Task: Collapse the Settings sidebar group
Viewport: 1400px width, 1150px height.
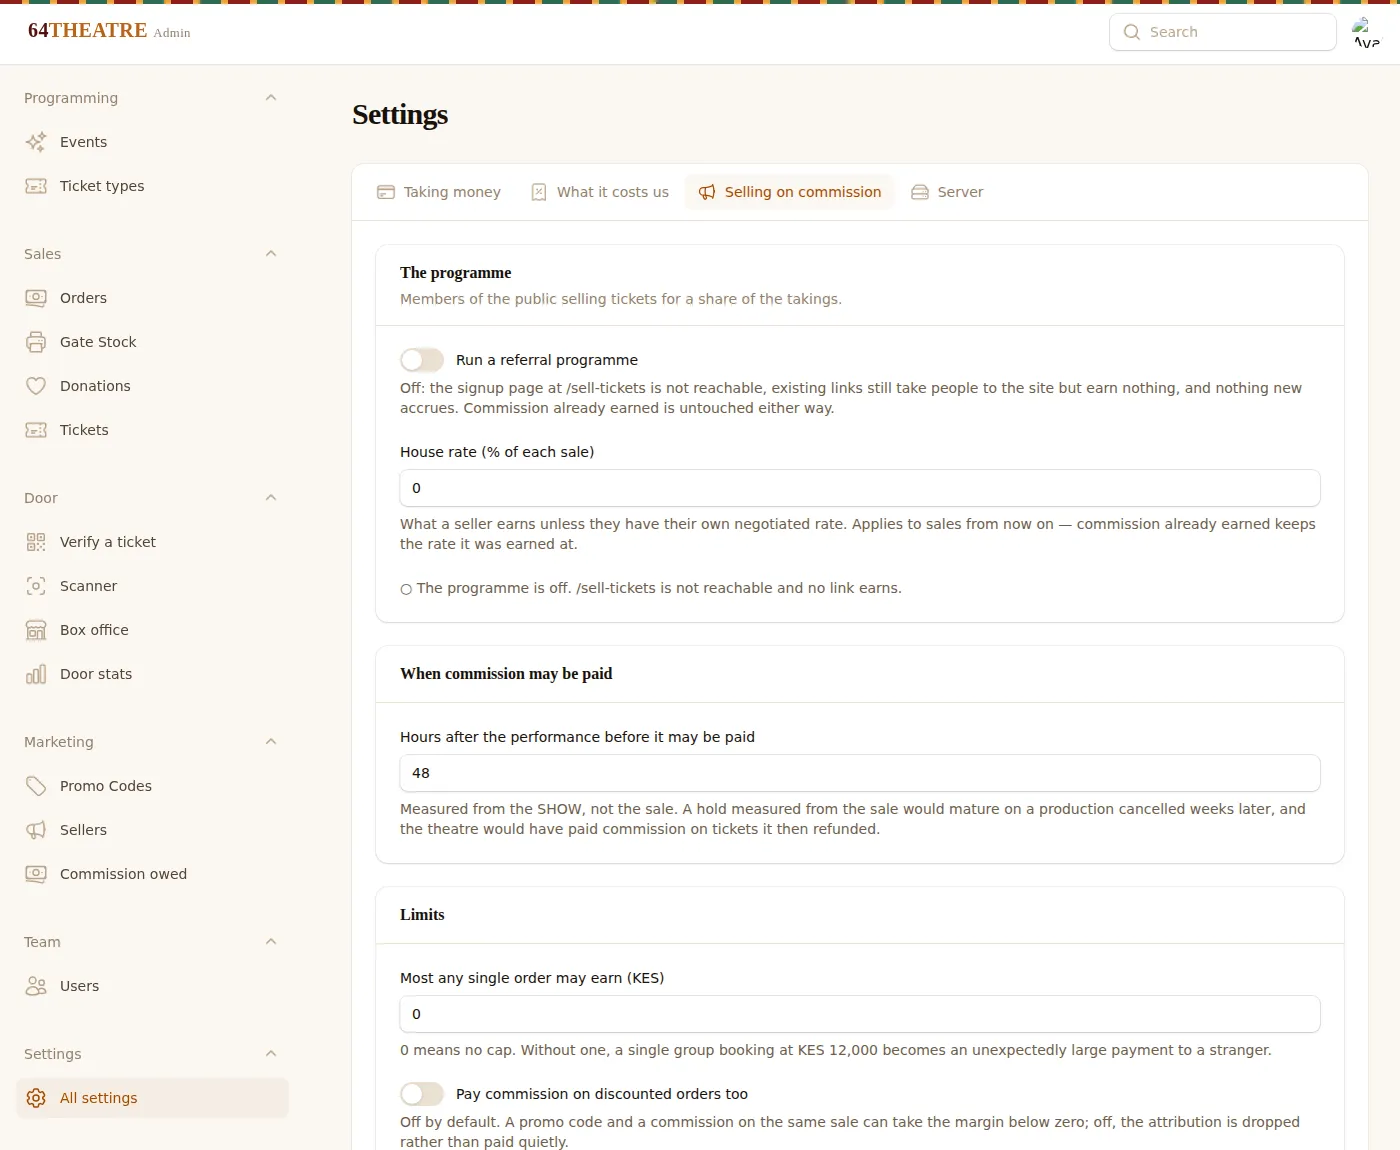Action: (270, 1054)
